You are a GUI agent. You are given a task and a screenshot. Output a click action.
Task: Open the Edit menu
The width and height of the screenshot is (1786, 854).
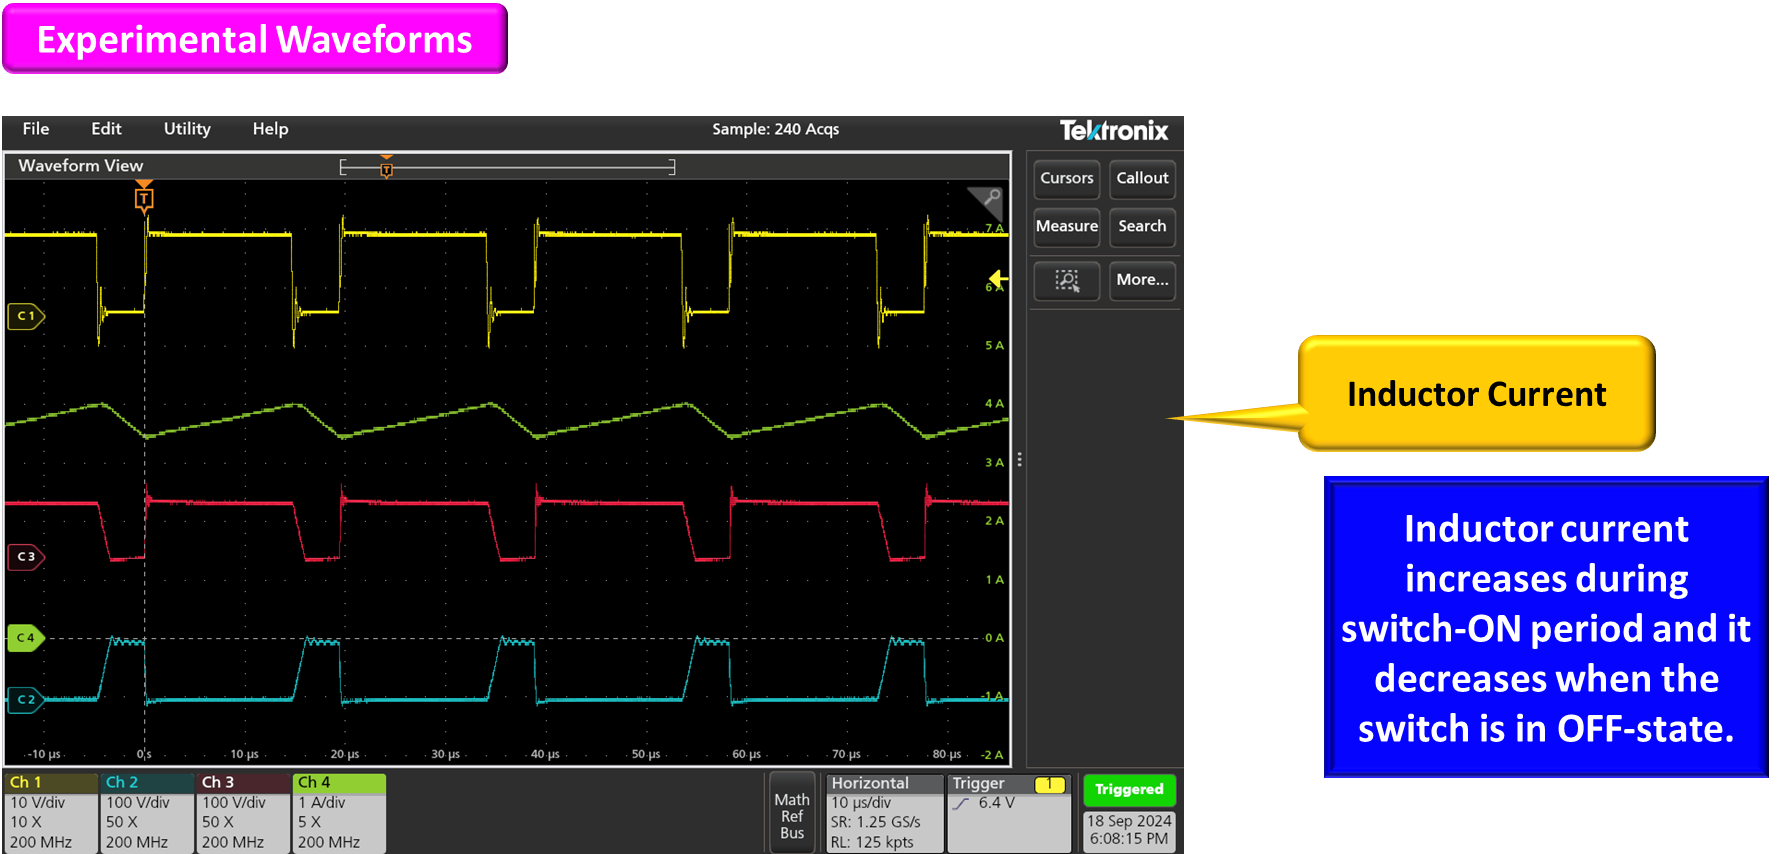106,129
